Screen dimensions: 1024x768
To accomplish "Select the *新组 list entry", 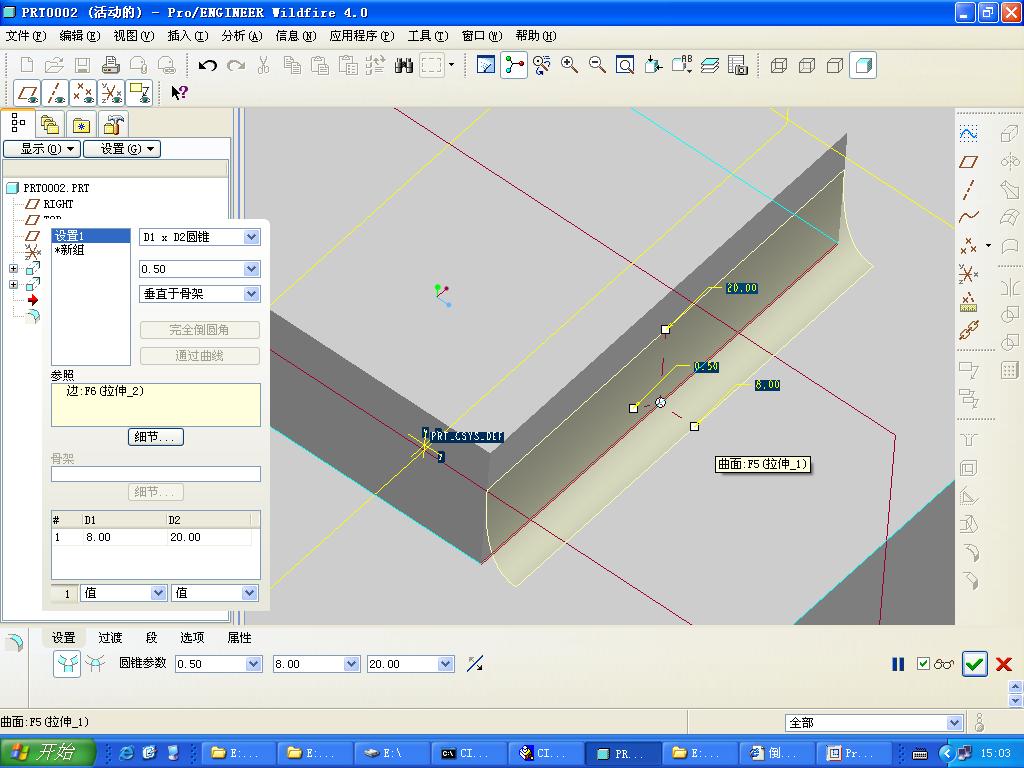I will point(70,250).
